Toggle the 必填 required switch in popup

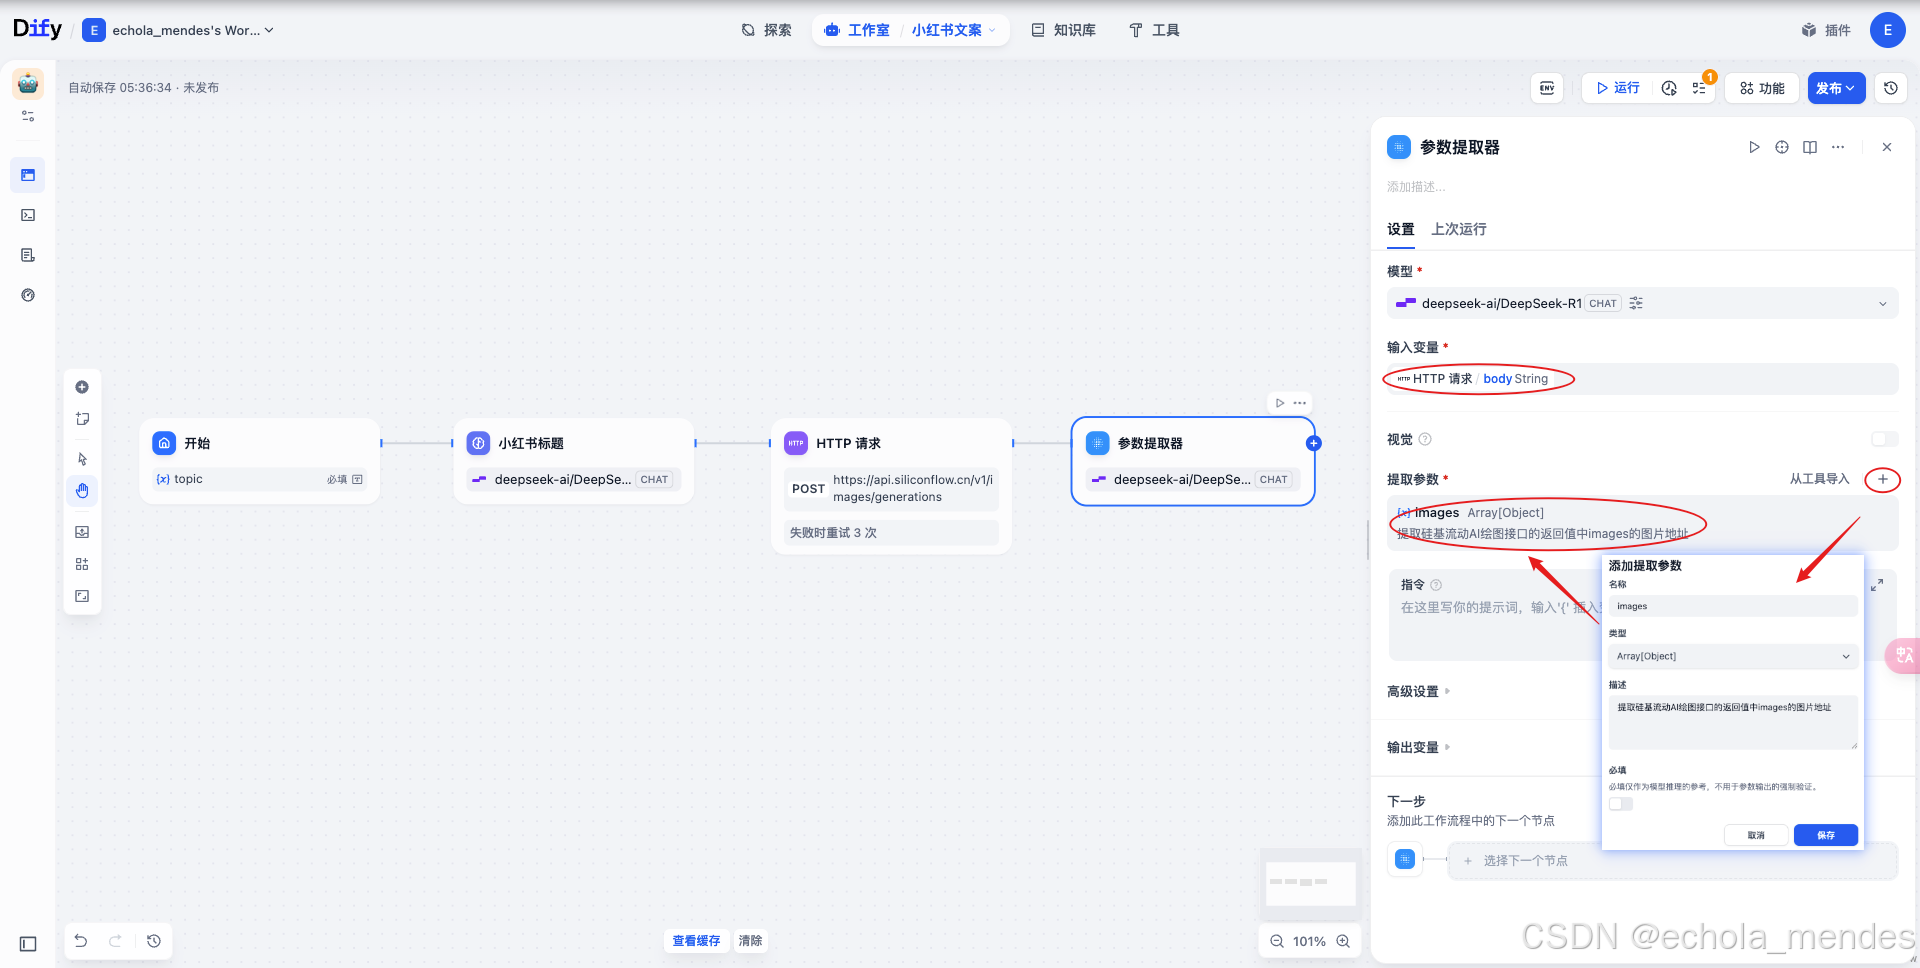[1620, 804]
